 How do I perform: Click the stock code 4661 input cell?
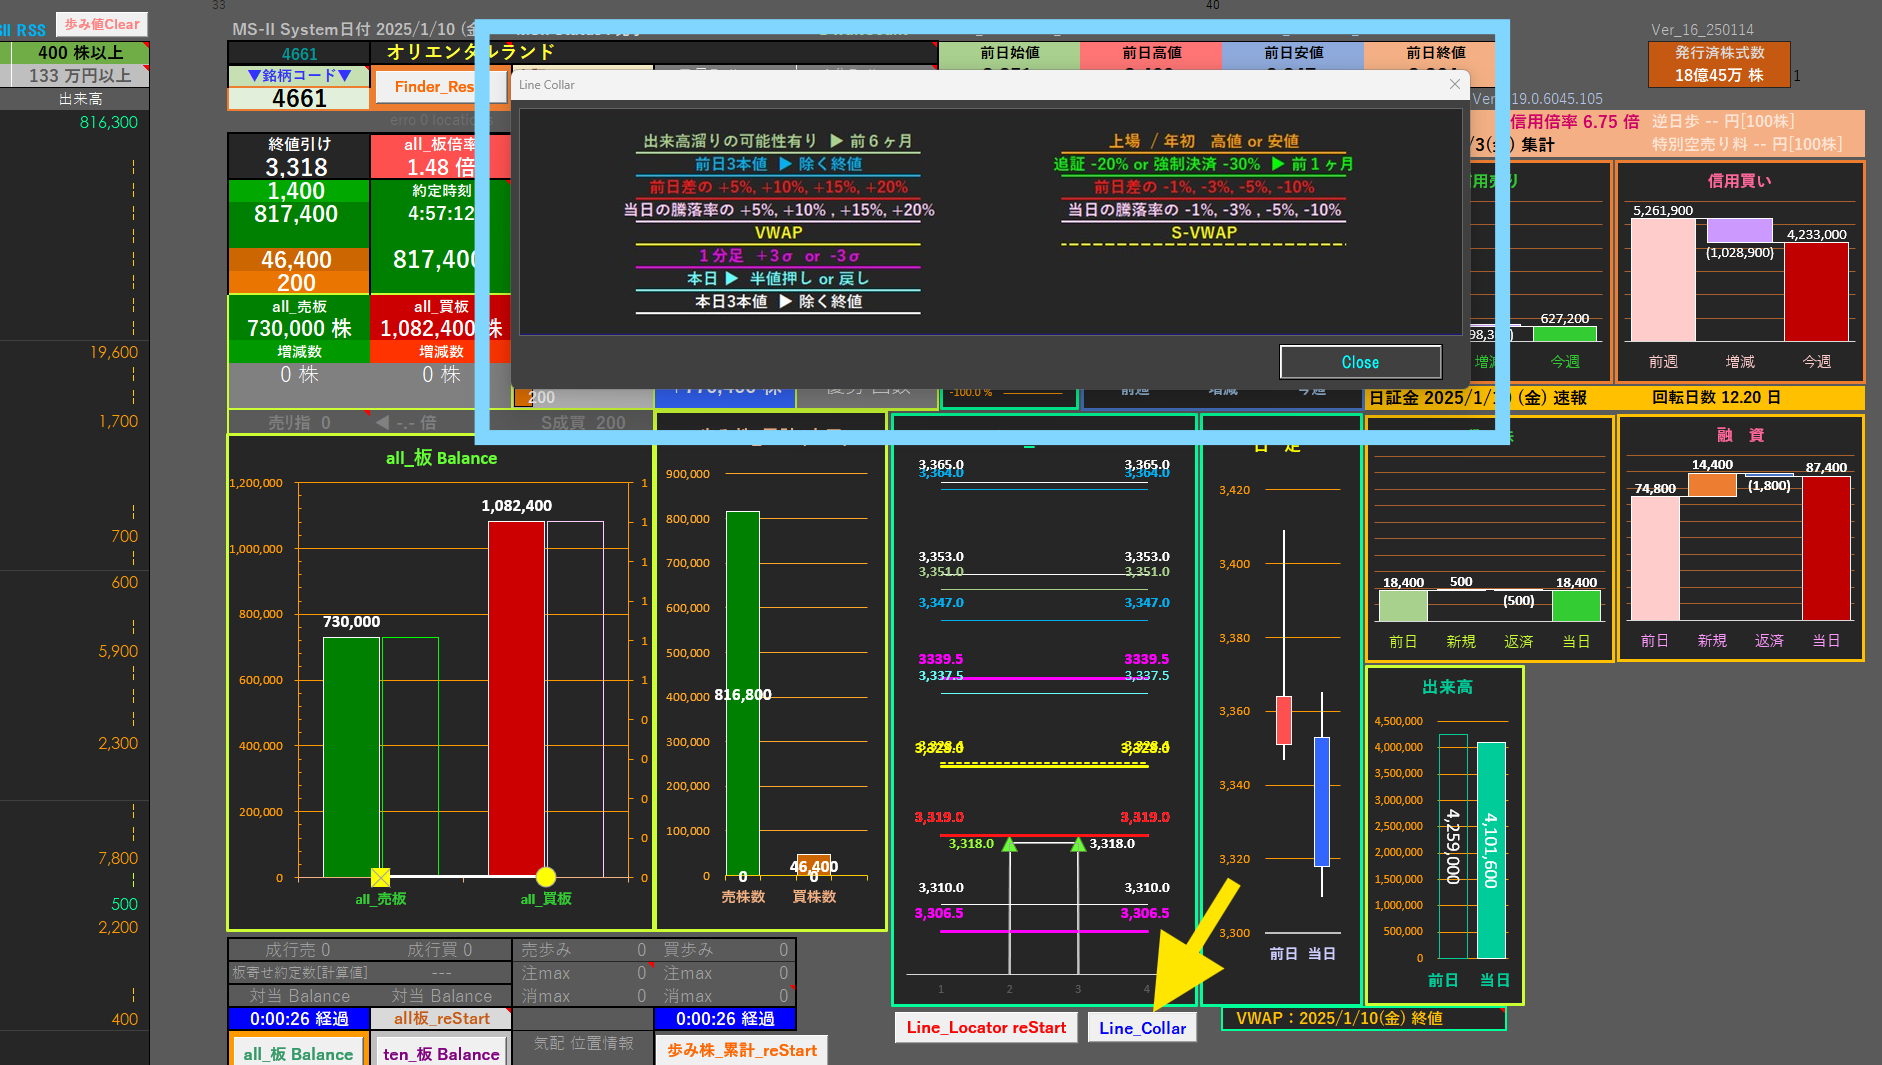coord(299,99)
